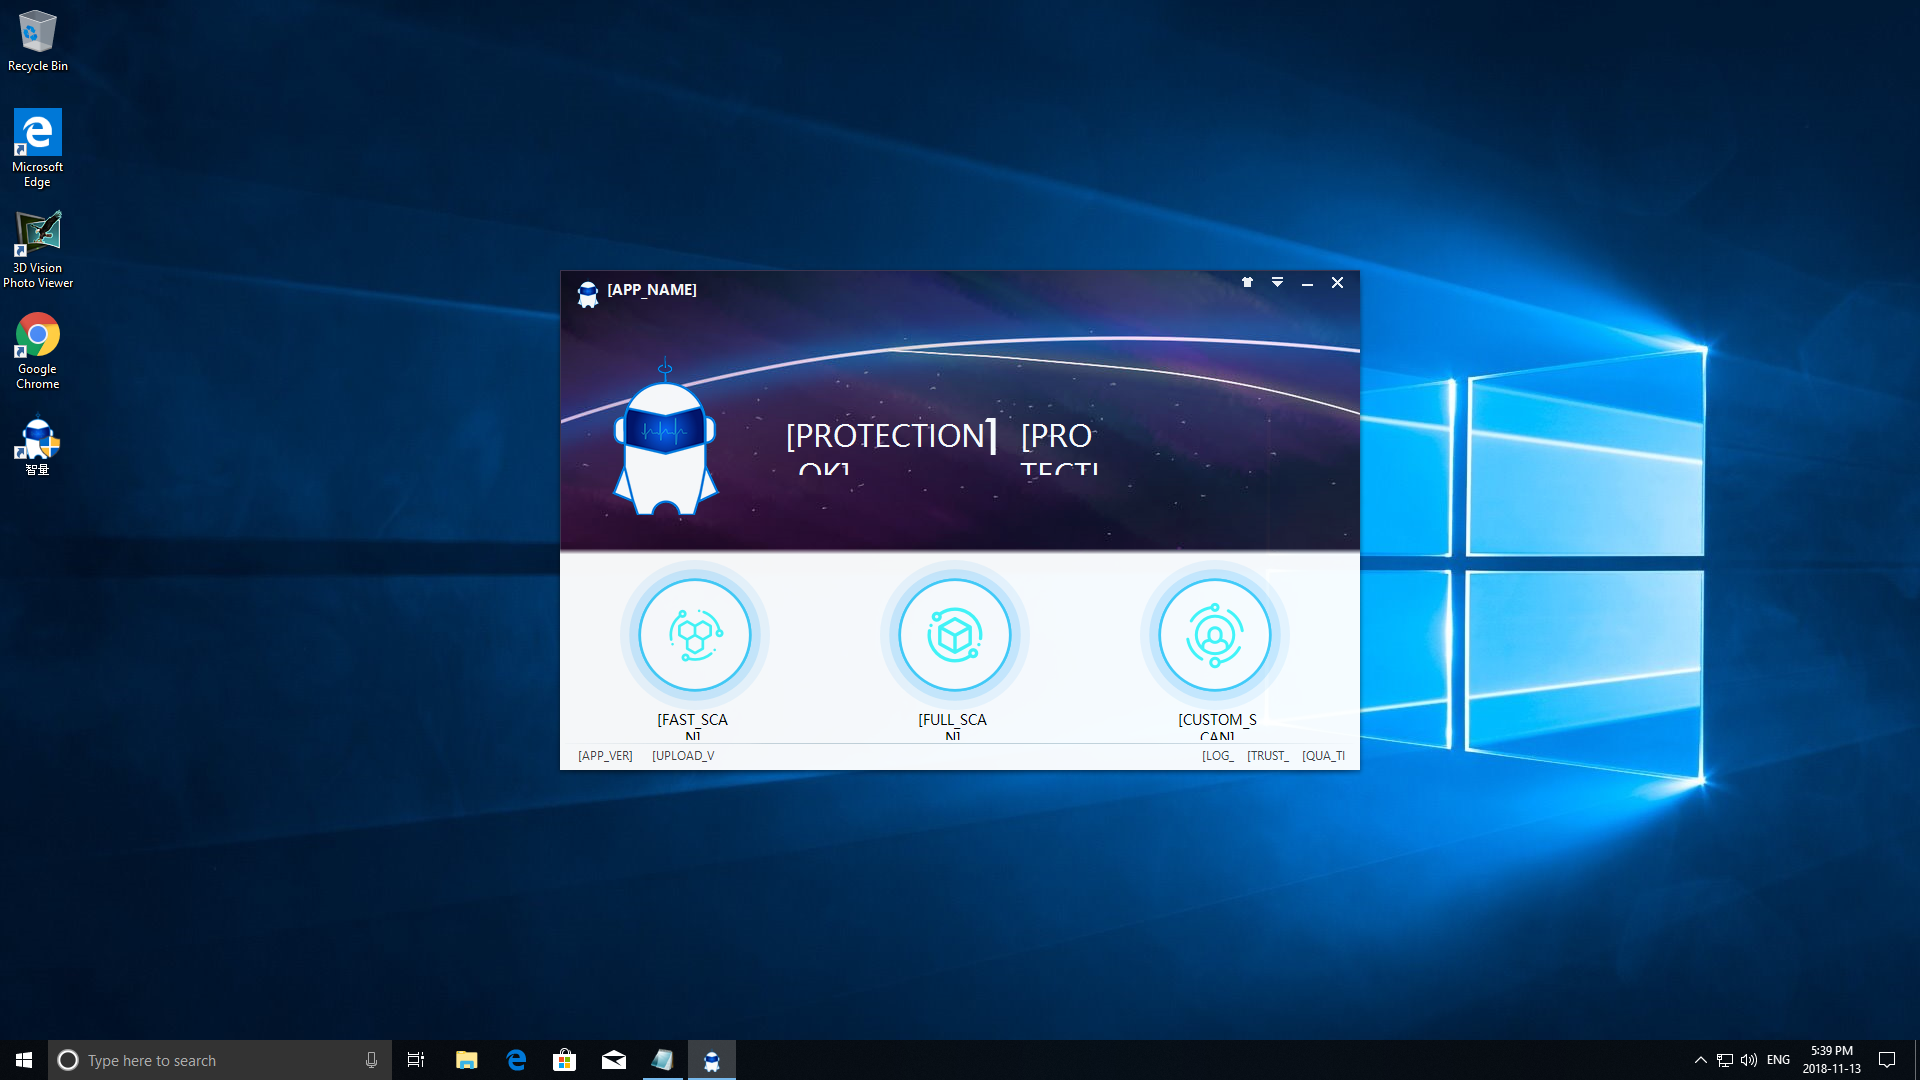1920x1080 pixels.
Task: Open the [TRUST_ link in footer
Action: pyautogui.click(x=1267, y=756)
